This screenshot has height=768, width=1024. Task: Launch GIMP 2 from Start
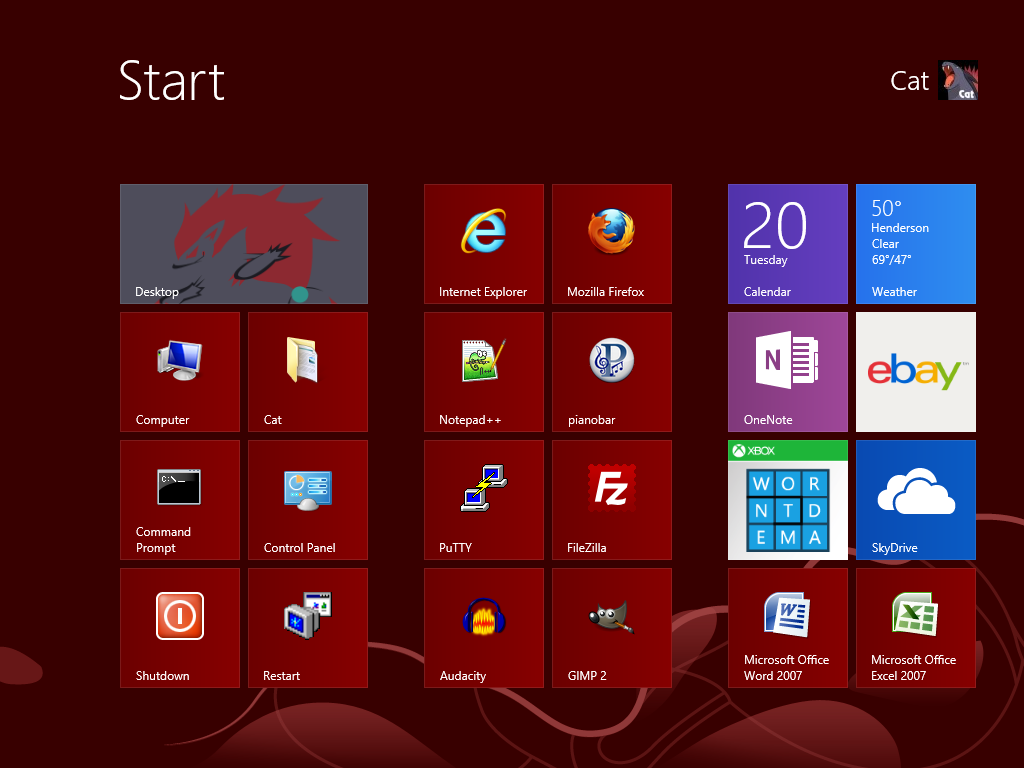(611, 627)
